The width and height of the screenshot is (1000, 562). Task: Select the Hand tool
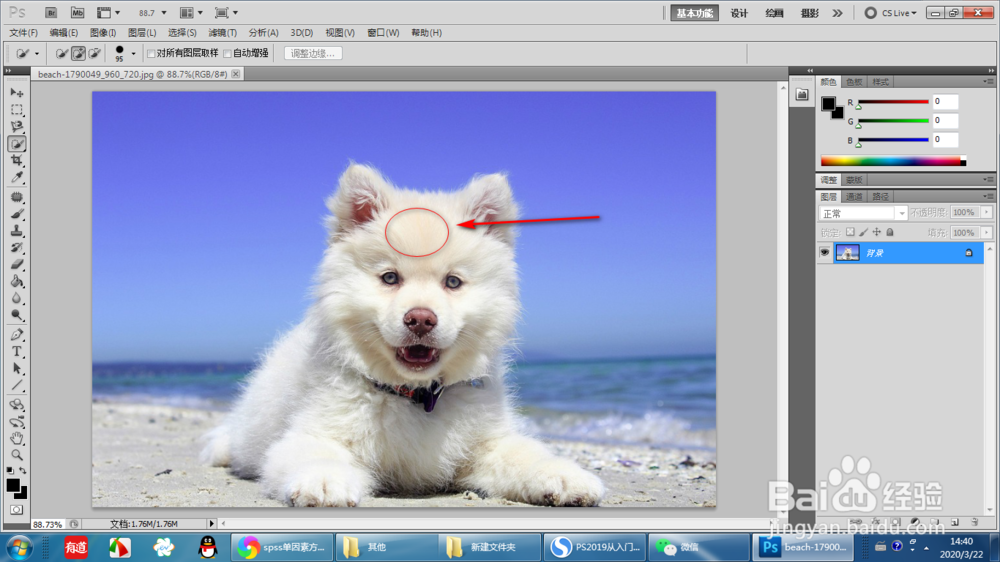pos(17,438)
